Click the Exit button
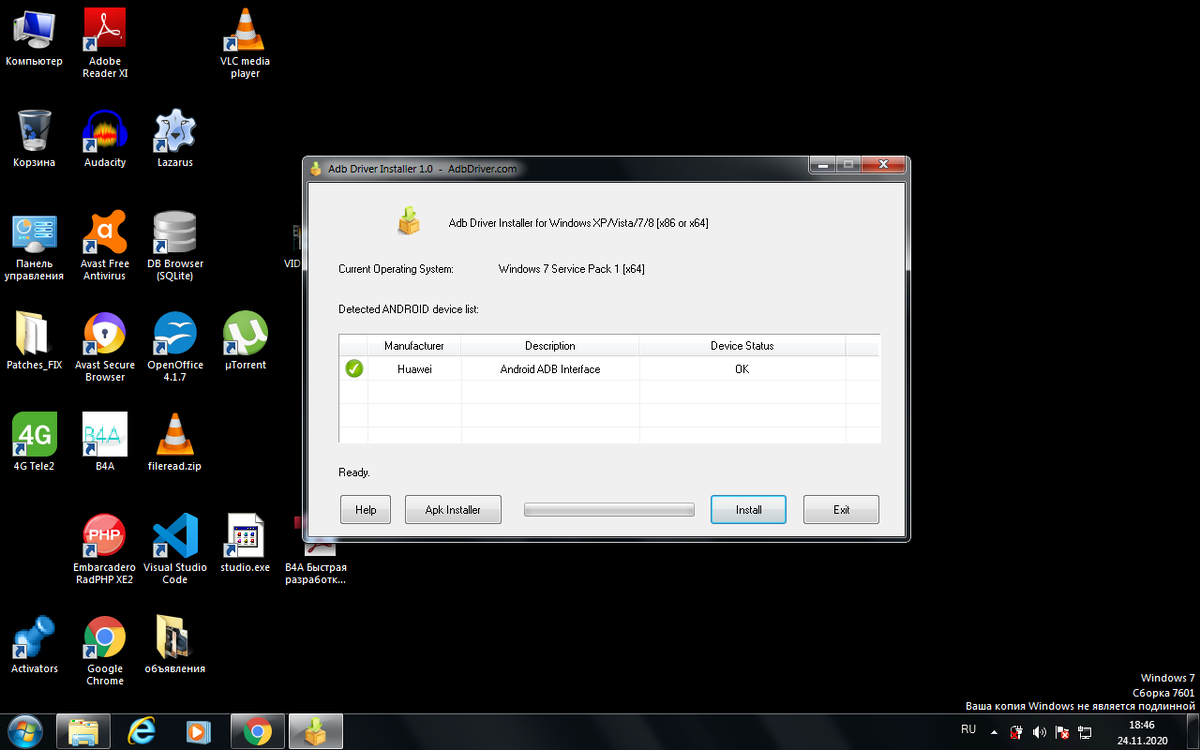1200x750 pixels. tap(841, 509)
